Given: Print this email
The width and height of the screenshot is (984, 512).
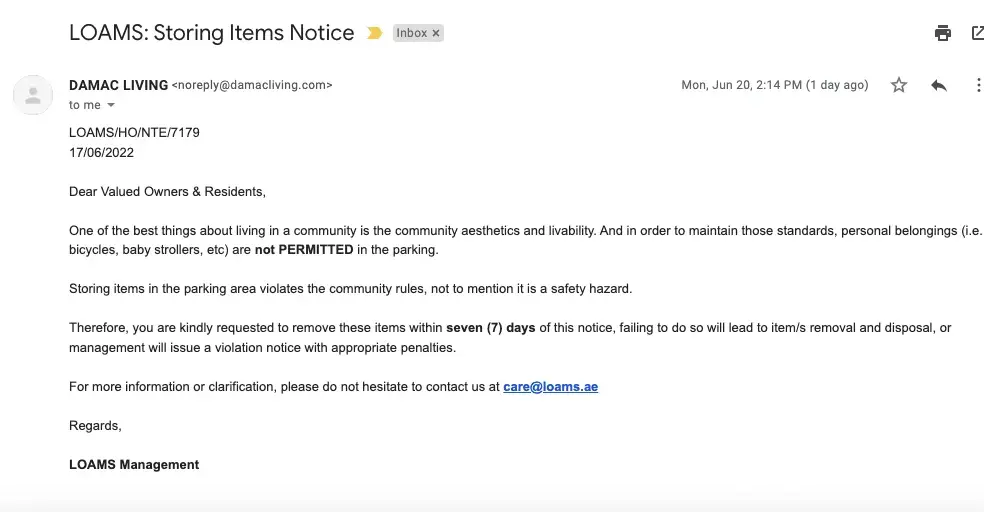Looking at the screenshot, I should pyautogui.click(x=942, y=33).
